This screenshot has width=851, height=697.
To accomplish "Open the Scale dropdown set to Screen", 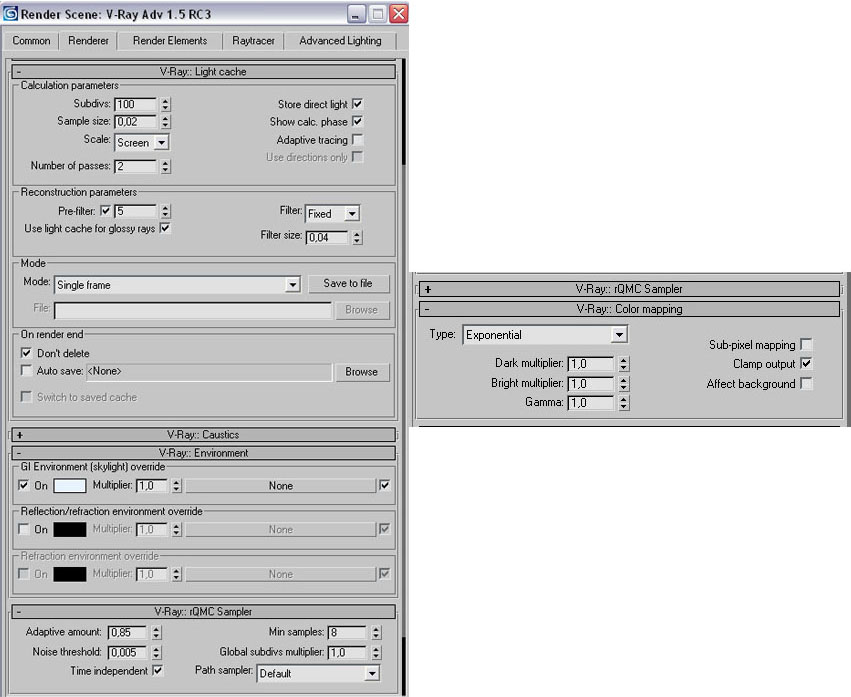I will pos(142,142).
